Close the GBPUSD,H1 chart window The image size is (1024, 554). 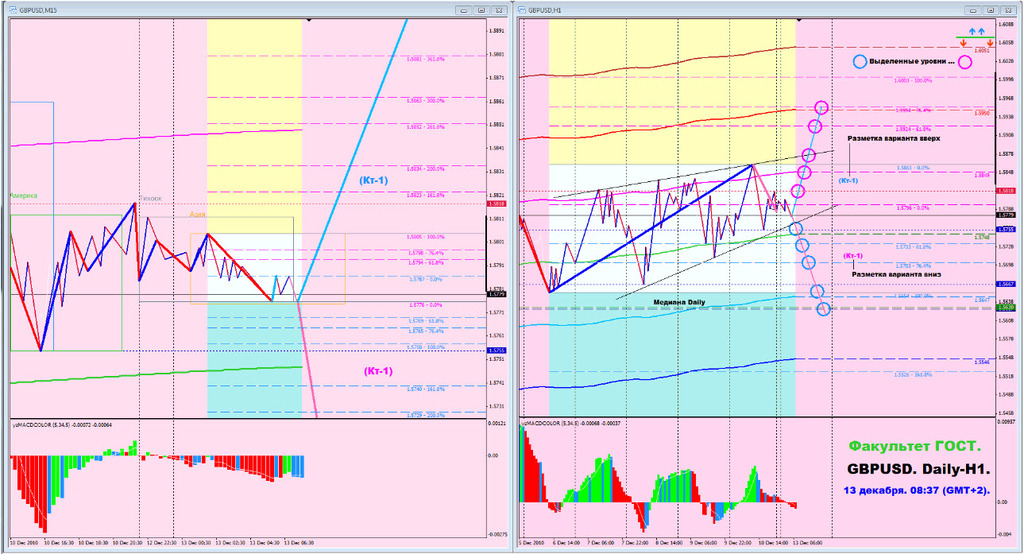pos(1008,10)
